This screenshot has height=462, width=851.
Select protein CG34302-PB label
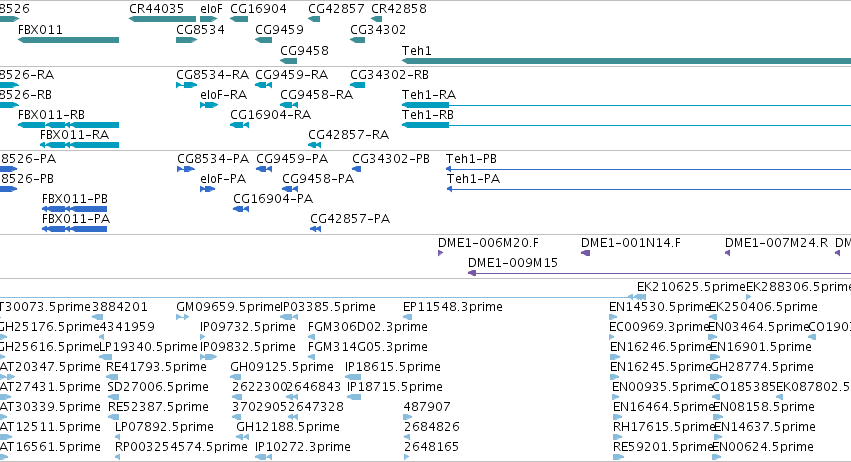click(x=391, y=159)
